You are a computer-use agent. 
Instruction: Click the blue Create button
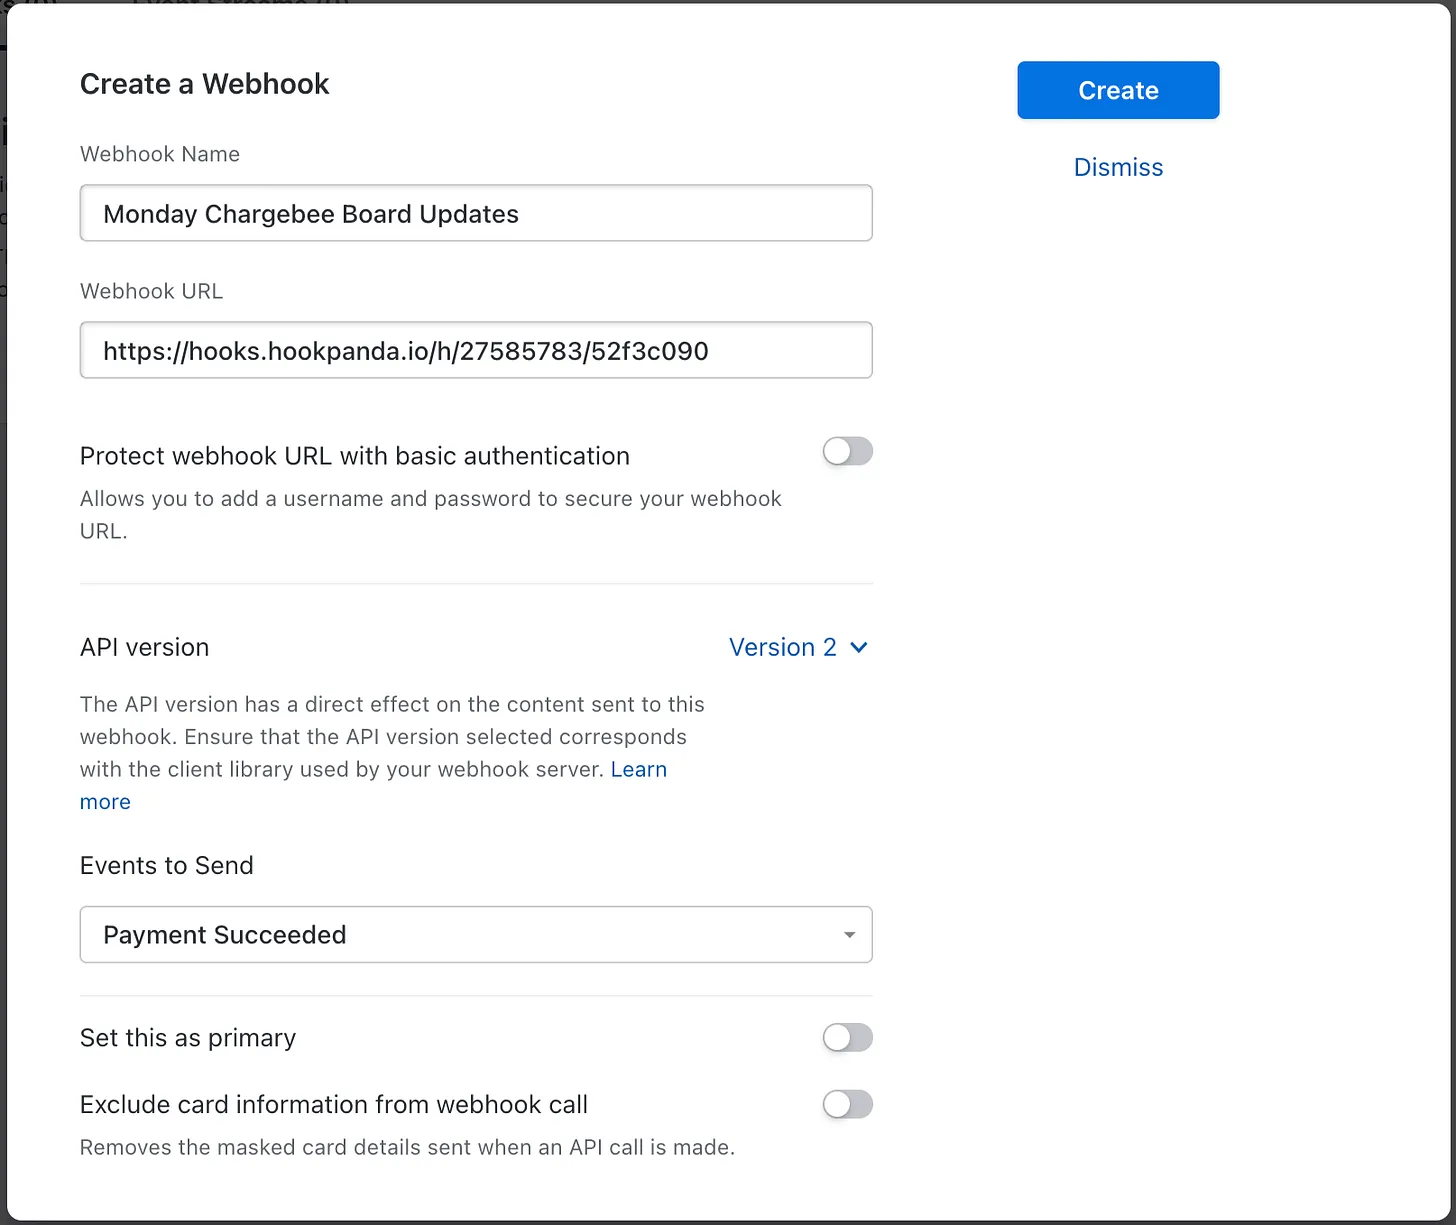pos(1118,90)
